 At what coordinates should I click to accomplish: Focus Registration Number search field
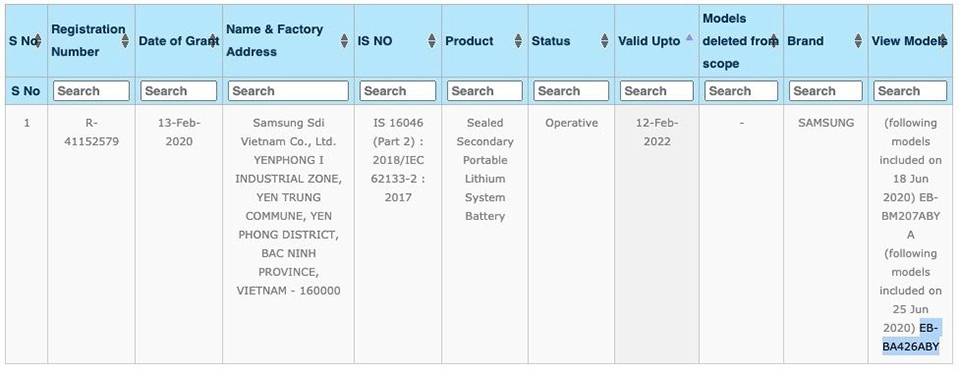click(91, 91)
